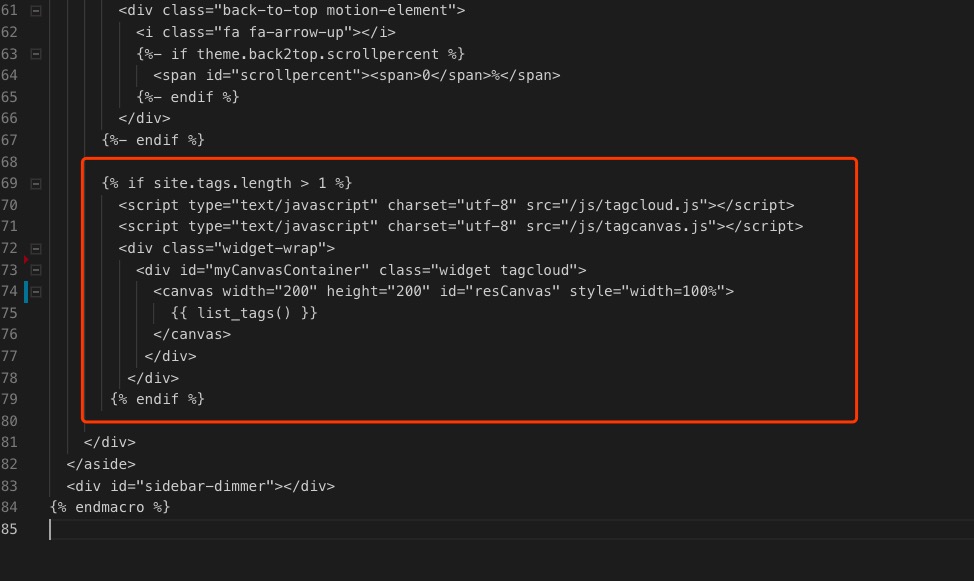This screenshot has width=974, height=581.
Task: Click line number 80 in gutter
Action: [x=10, y=421]
